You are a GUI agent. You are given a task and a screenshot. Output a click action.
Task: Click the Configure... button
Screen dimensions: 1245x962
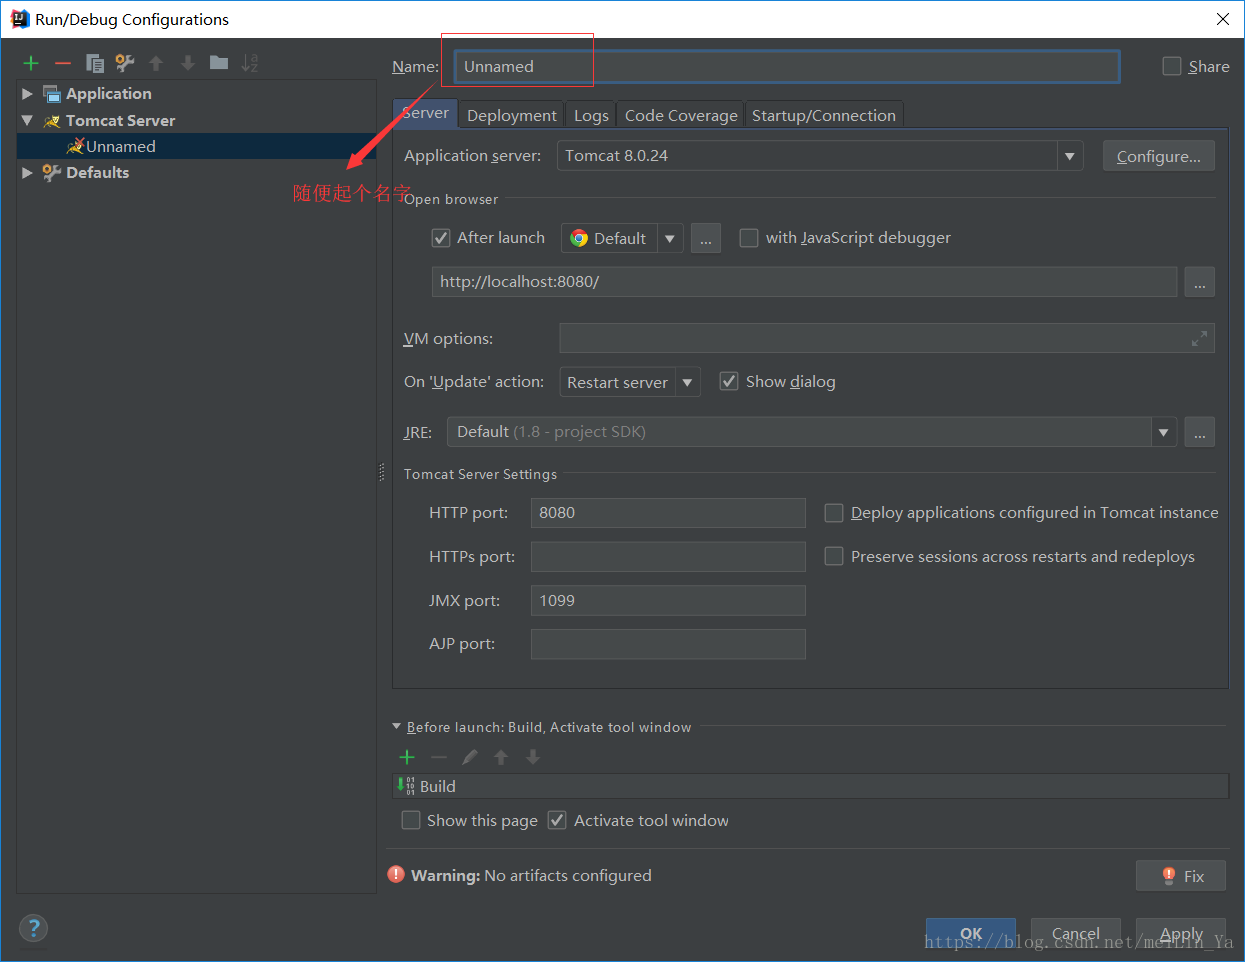point(1159,156)
